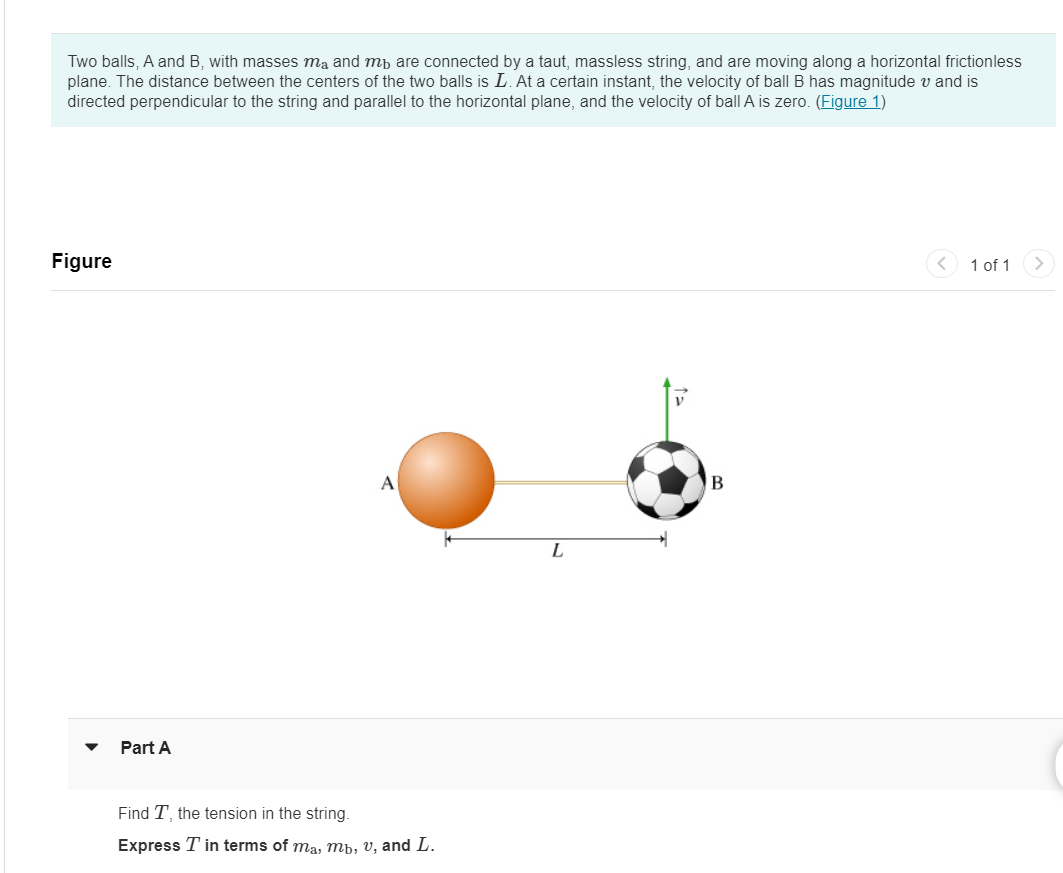The height and width of the screenshot is (873, 1063).
Task: Click the next figure arrow icon
Action: coord(1039,264)
